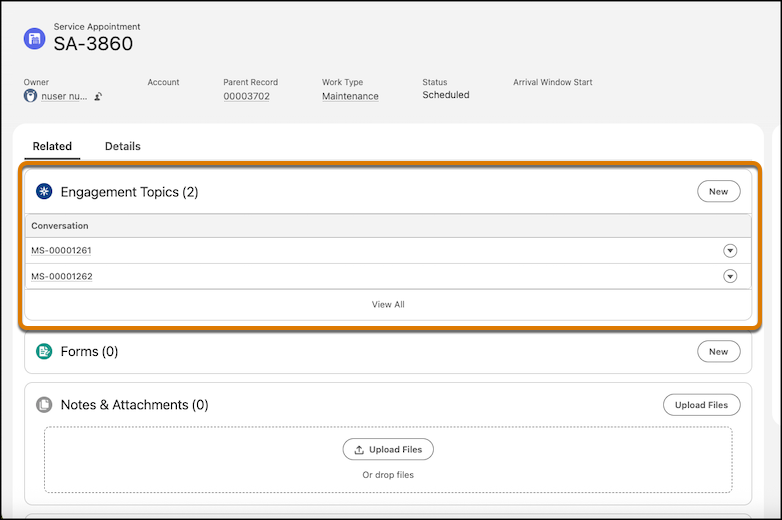Create a New Engagement Topic

tap(718, 191)
